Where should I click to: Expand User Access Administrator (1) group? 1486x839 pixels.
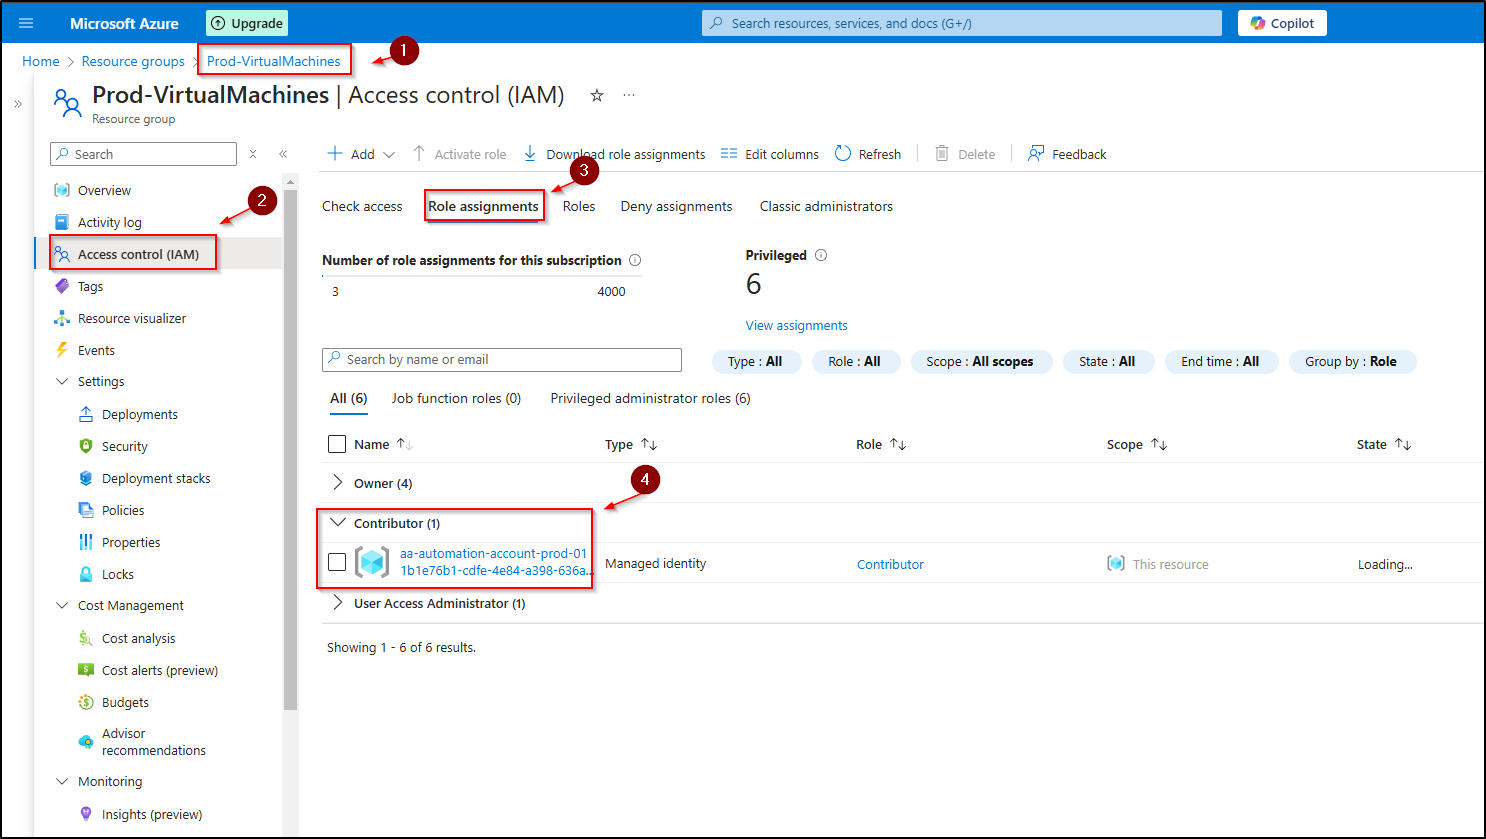click(338, 603)
